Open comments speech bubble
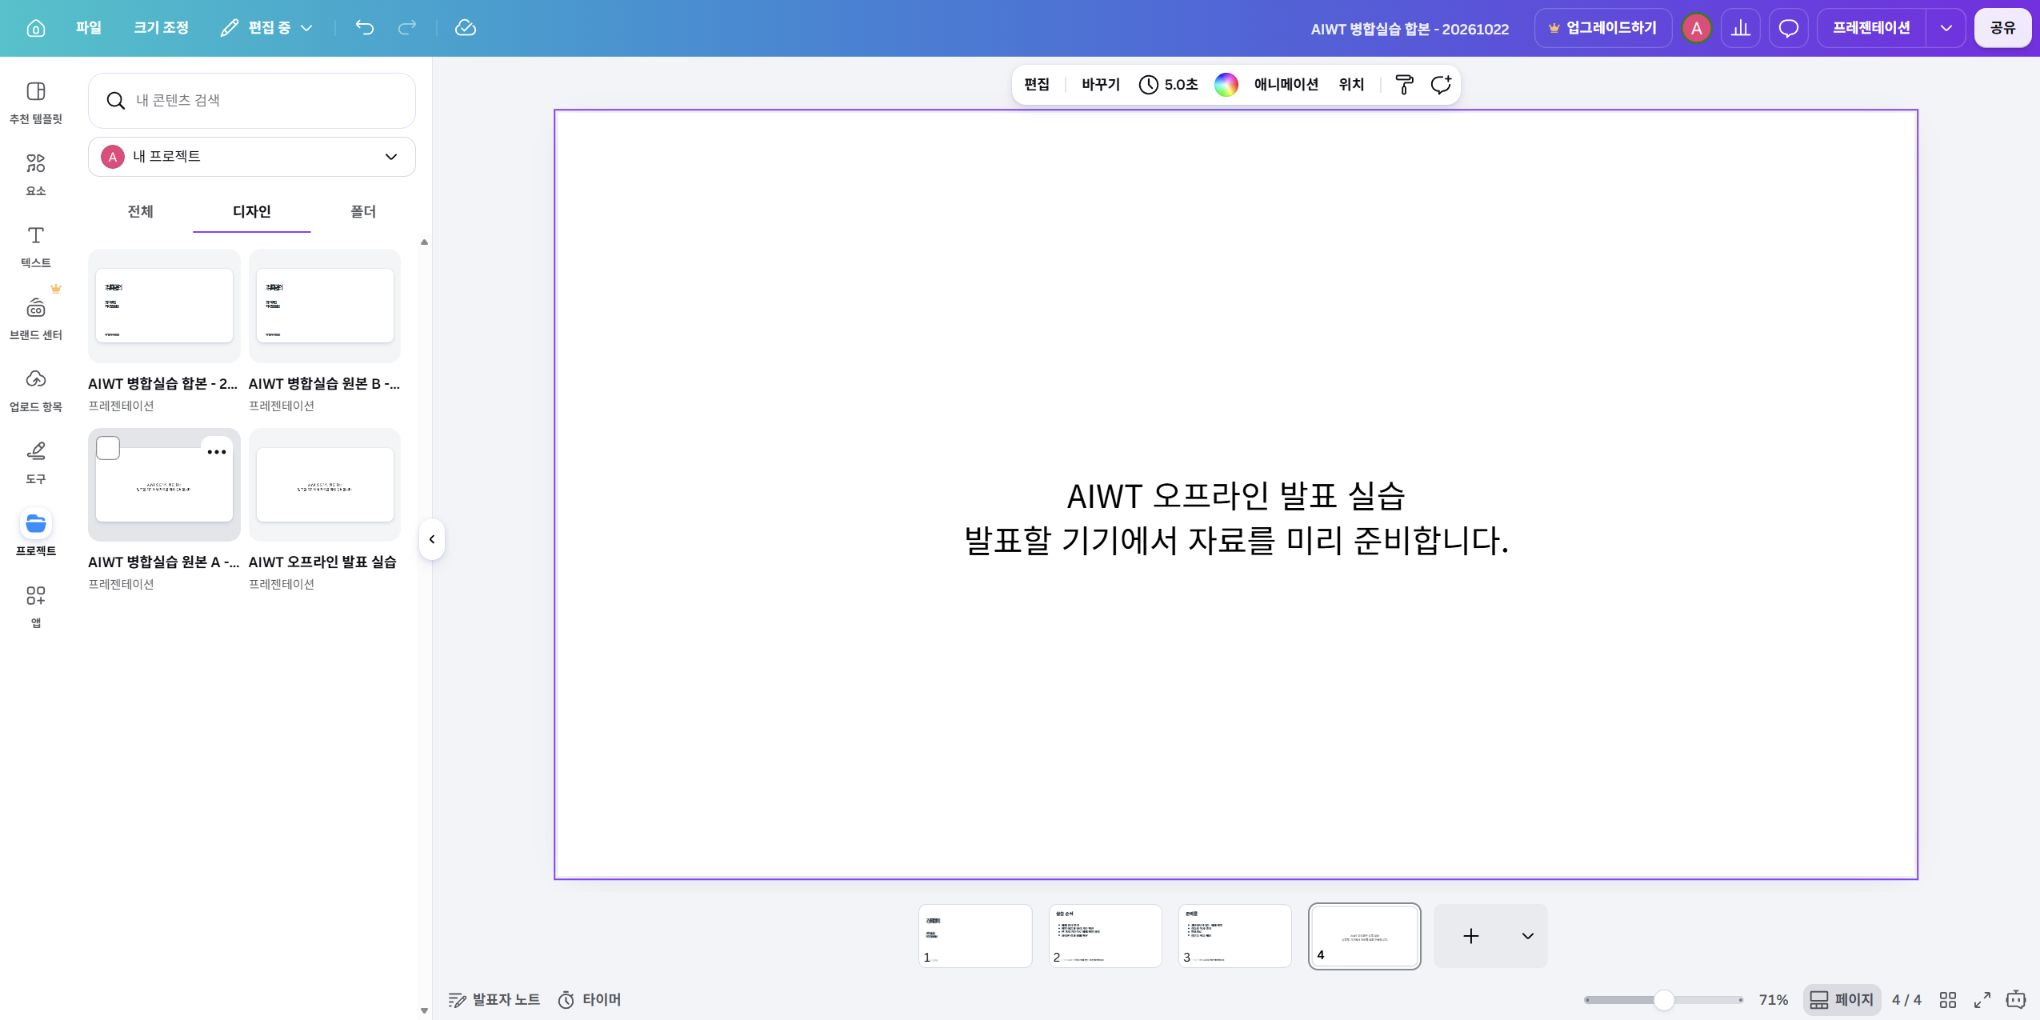 [x=1789, y=28]
